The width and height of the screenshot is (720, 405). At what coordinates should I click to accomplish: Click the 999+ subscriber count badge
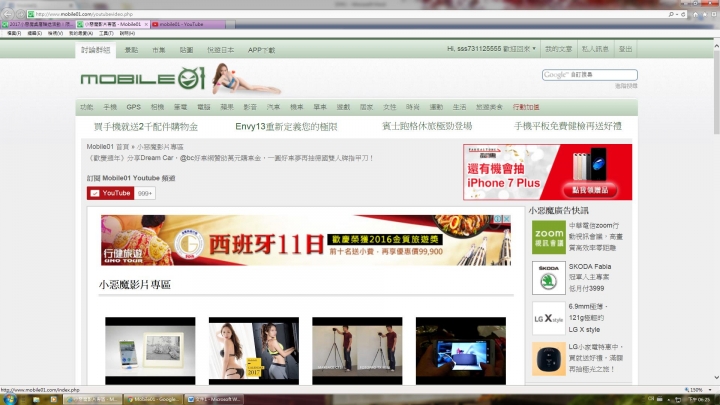[145, 193]
